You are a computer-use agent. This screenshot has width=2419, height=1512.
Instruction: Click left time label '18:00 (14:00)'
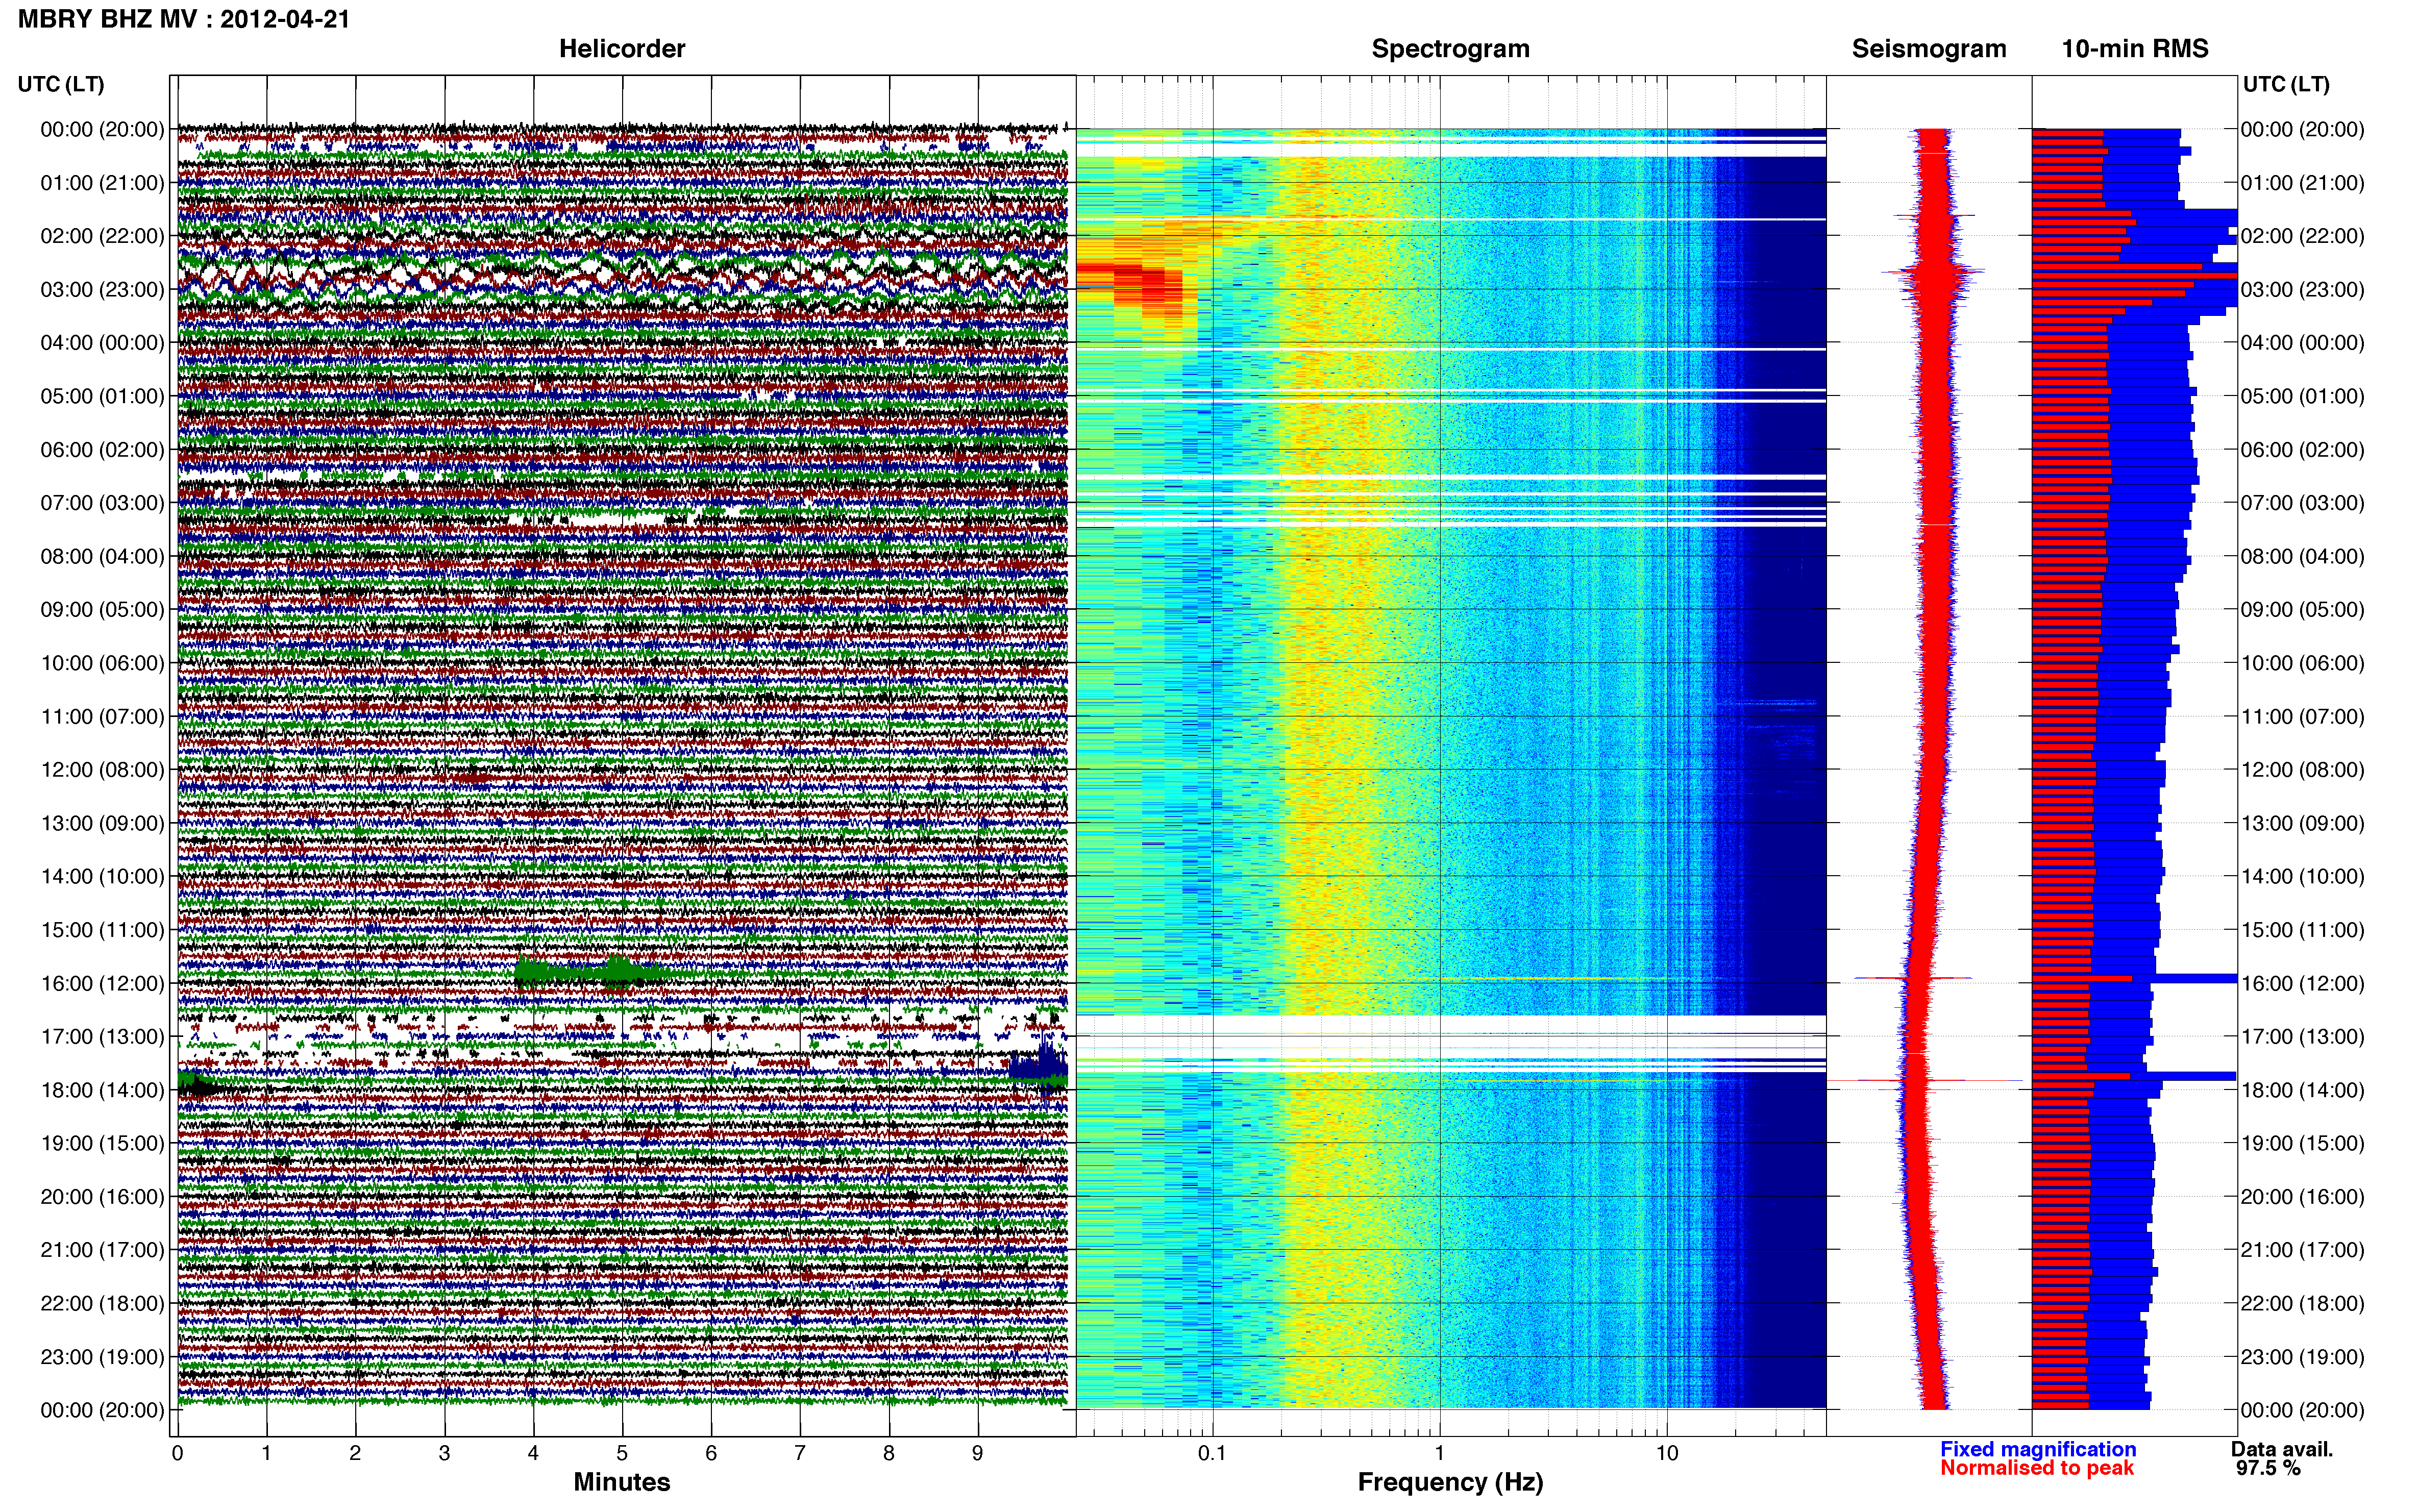click(102, 1090)
